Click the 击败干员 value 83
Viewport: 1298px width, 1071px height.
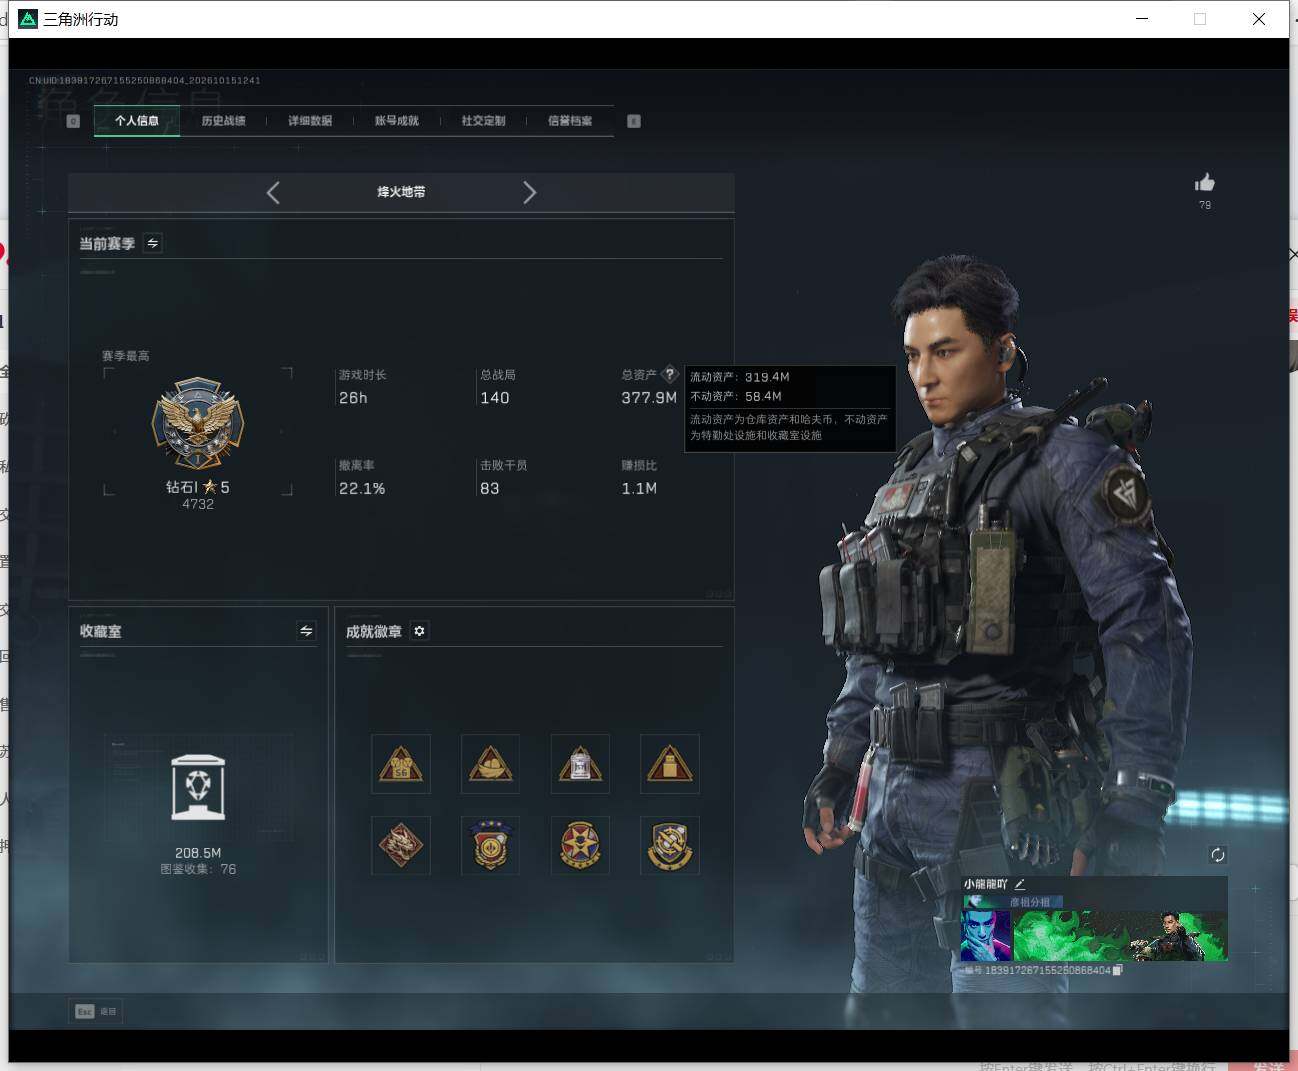click(490, 489)
